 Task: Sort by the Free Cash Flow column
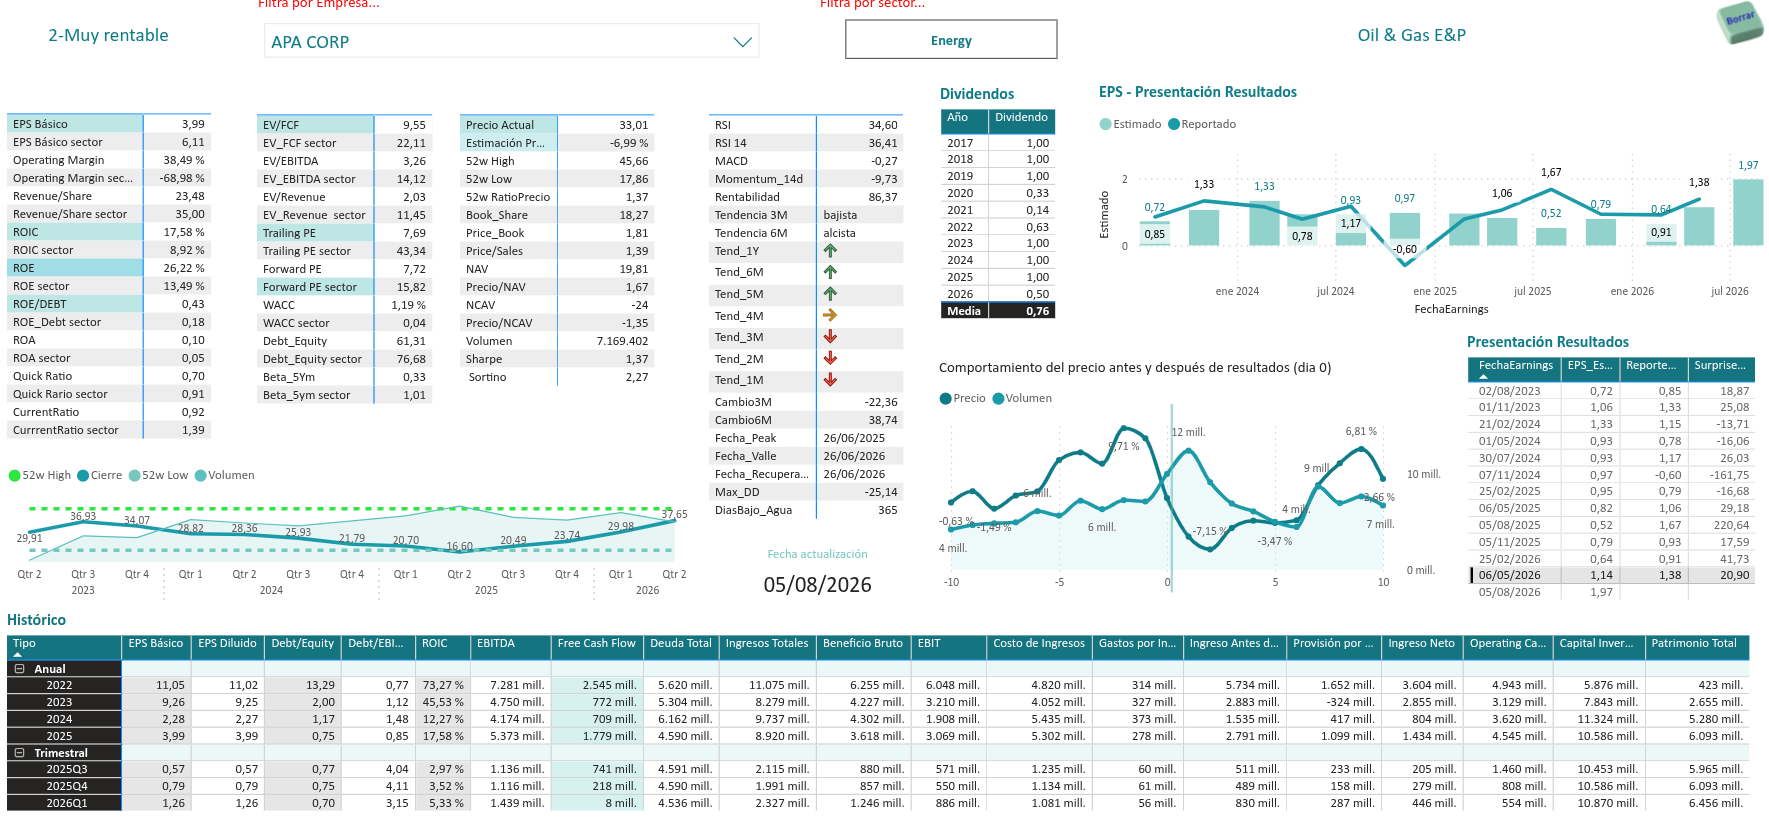pyautogui.click(x=596, y=644)
